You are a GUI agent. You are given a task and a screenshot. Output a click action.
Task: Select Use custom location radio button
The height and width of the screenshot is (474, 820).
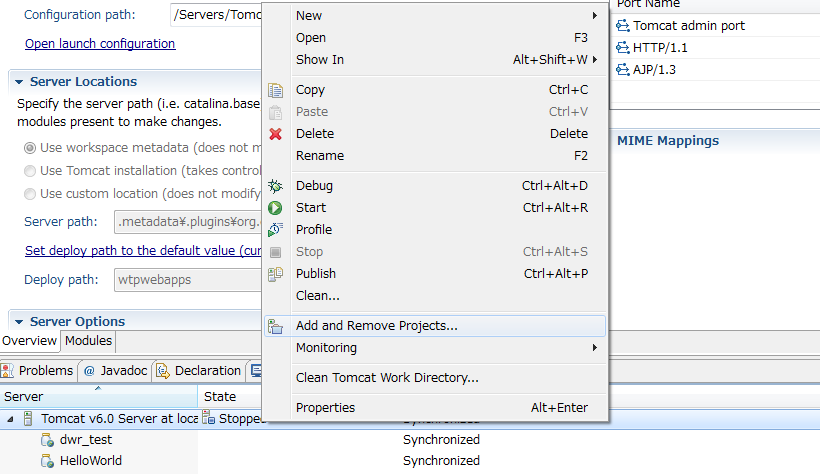coord(30,194)
